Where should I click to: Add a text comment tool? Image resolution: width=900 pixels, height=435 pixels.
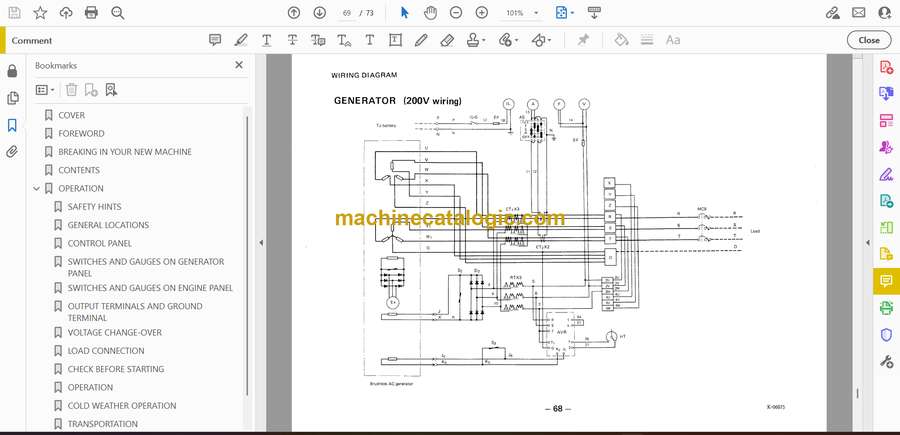tap(370, 40)
